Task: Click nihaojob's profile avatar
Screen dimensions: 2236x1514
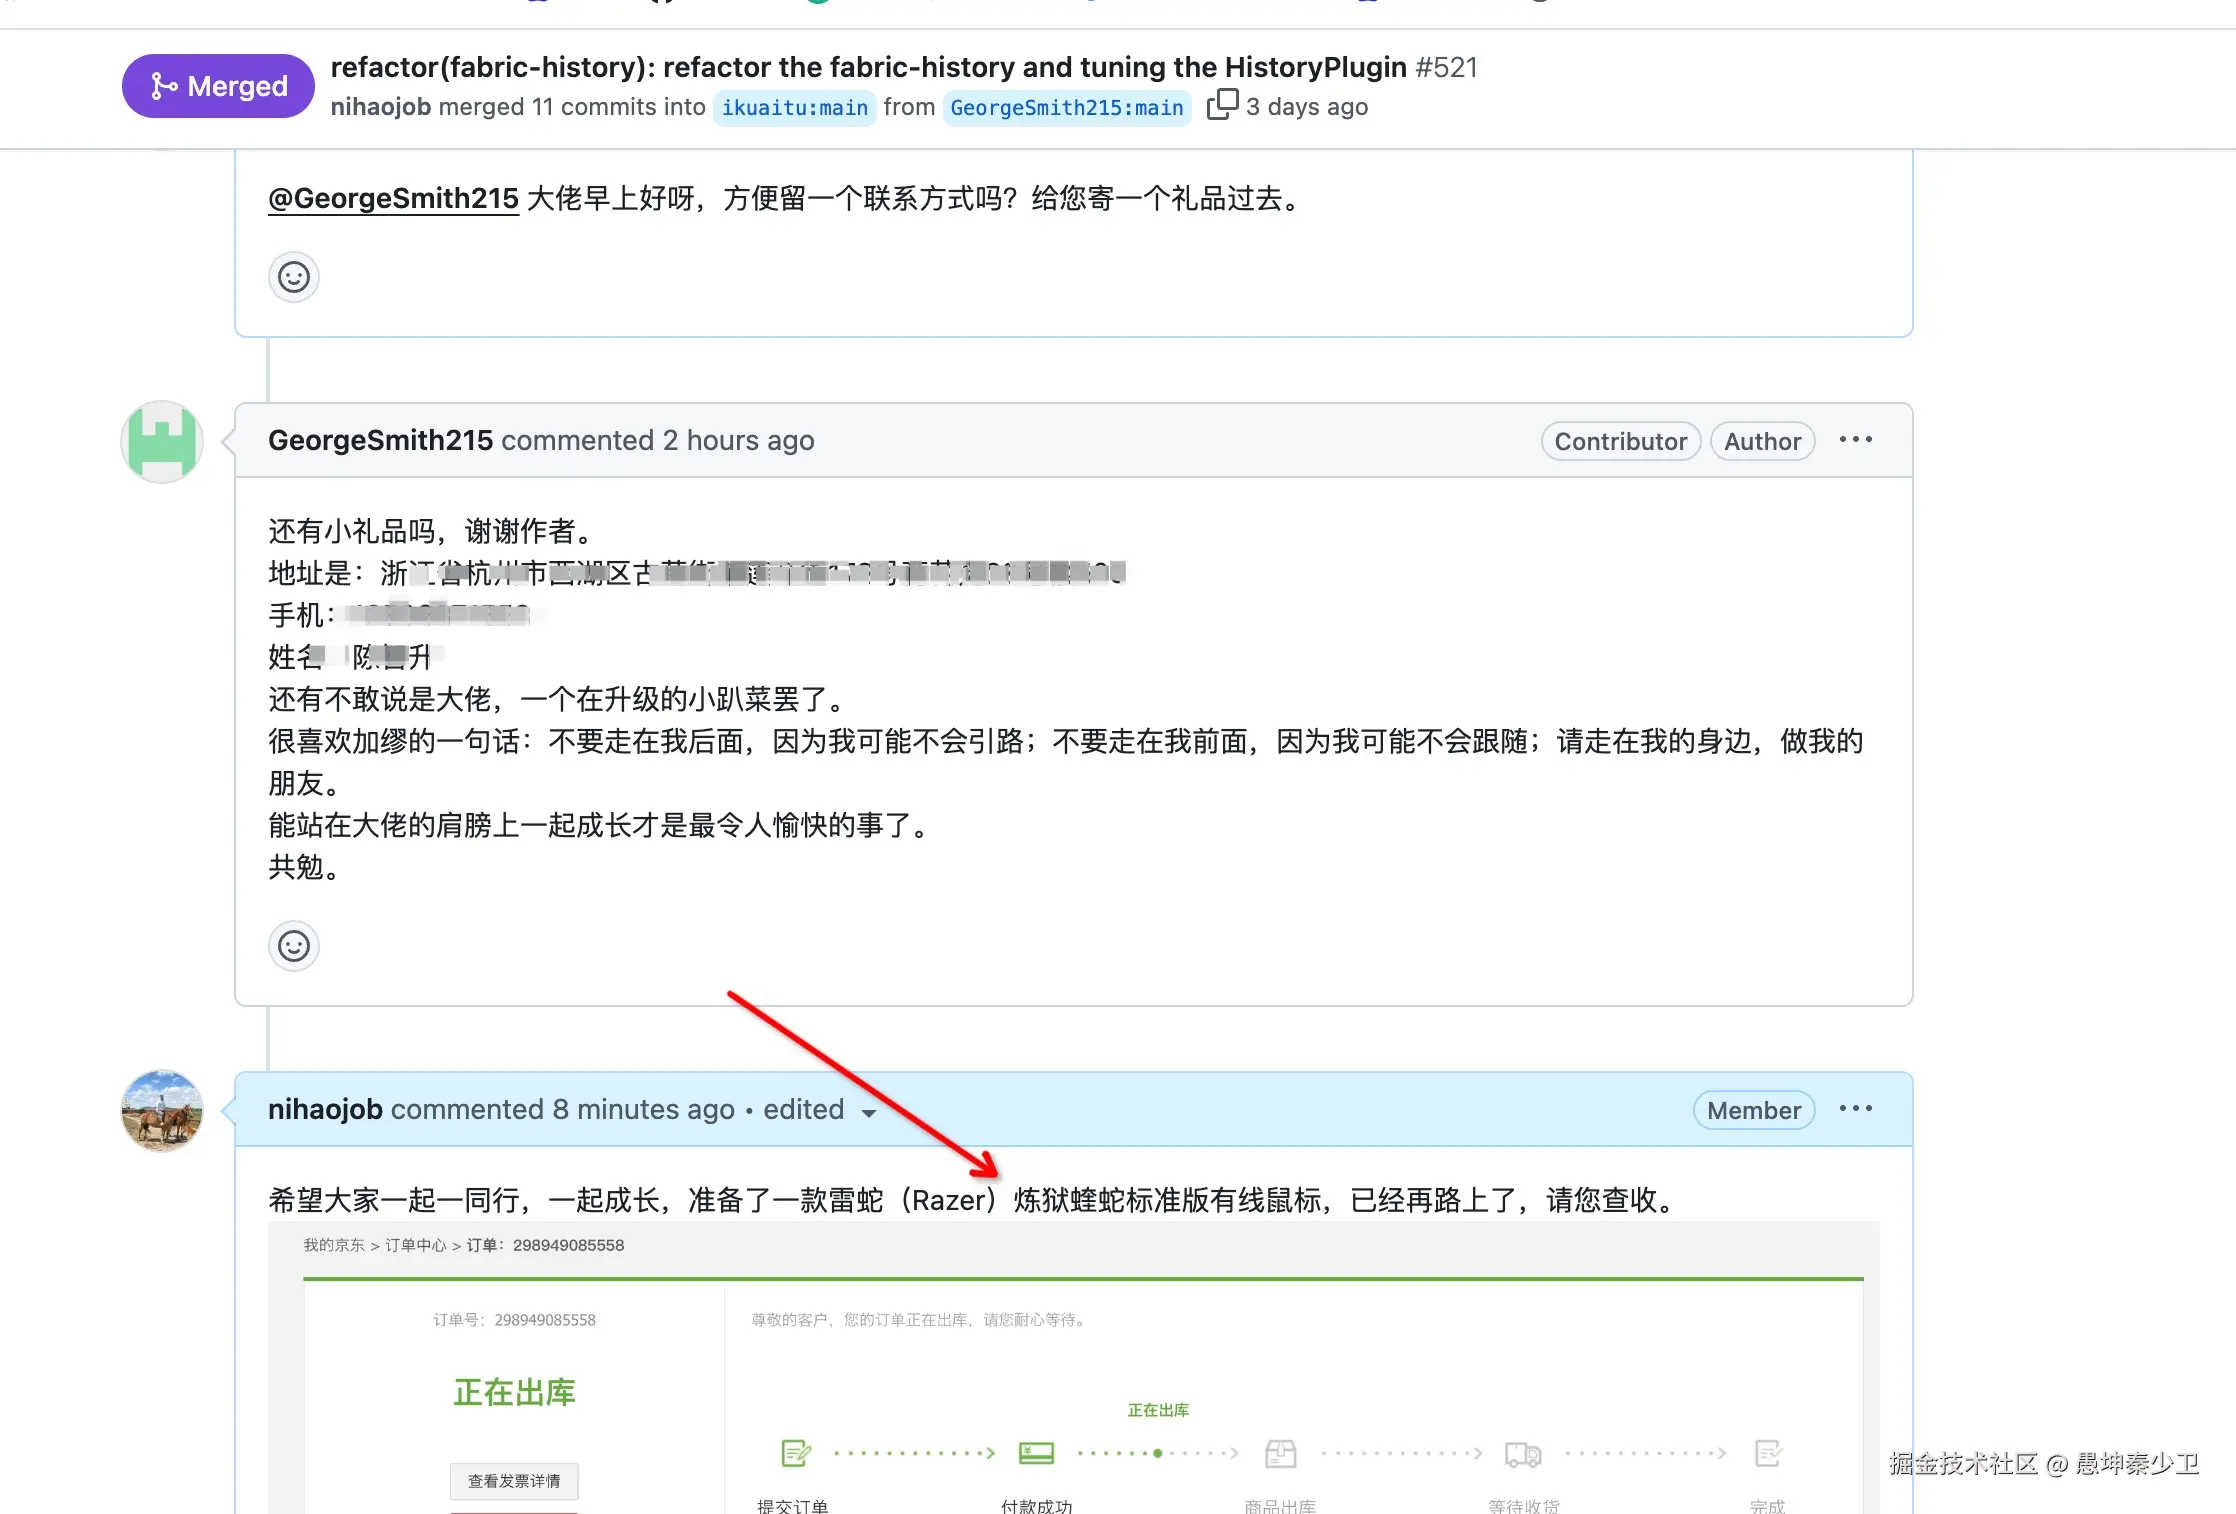Action: tap(161, 1111)
